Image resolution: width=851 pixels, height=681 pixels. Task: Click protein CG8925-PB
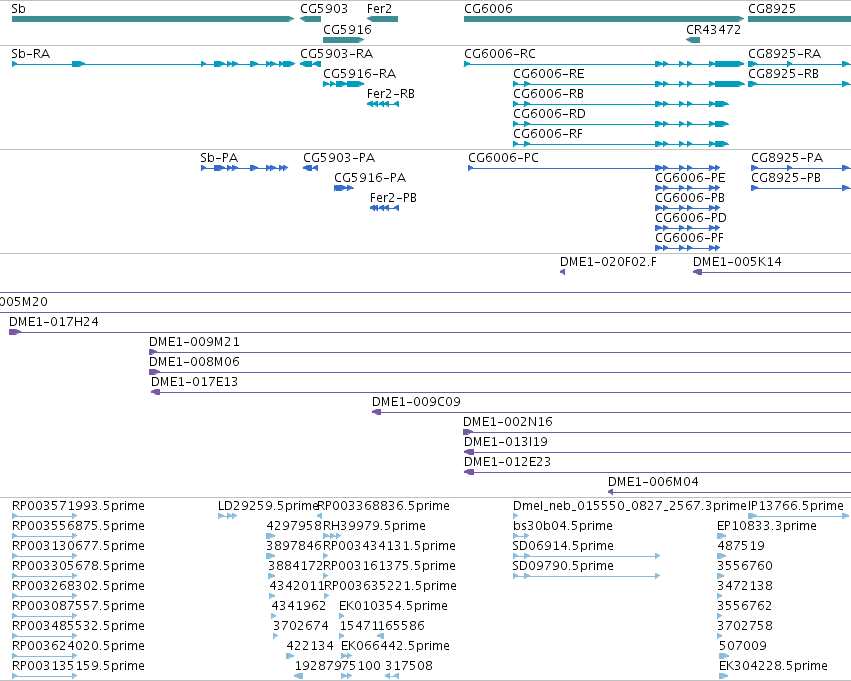point(786,178)
